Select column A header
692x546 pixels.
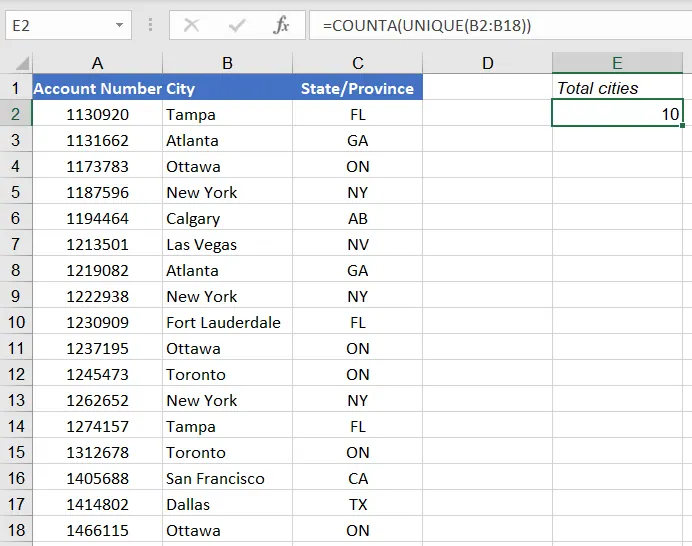(97, 63)
